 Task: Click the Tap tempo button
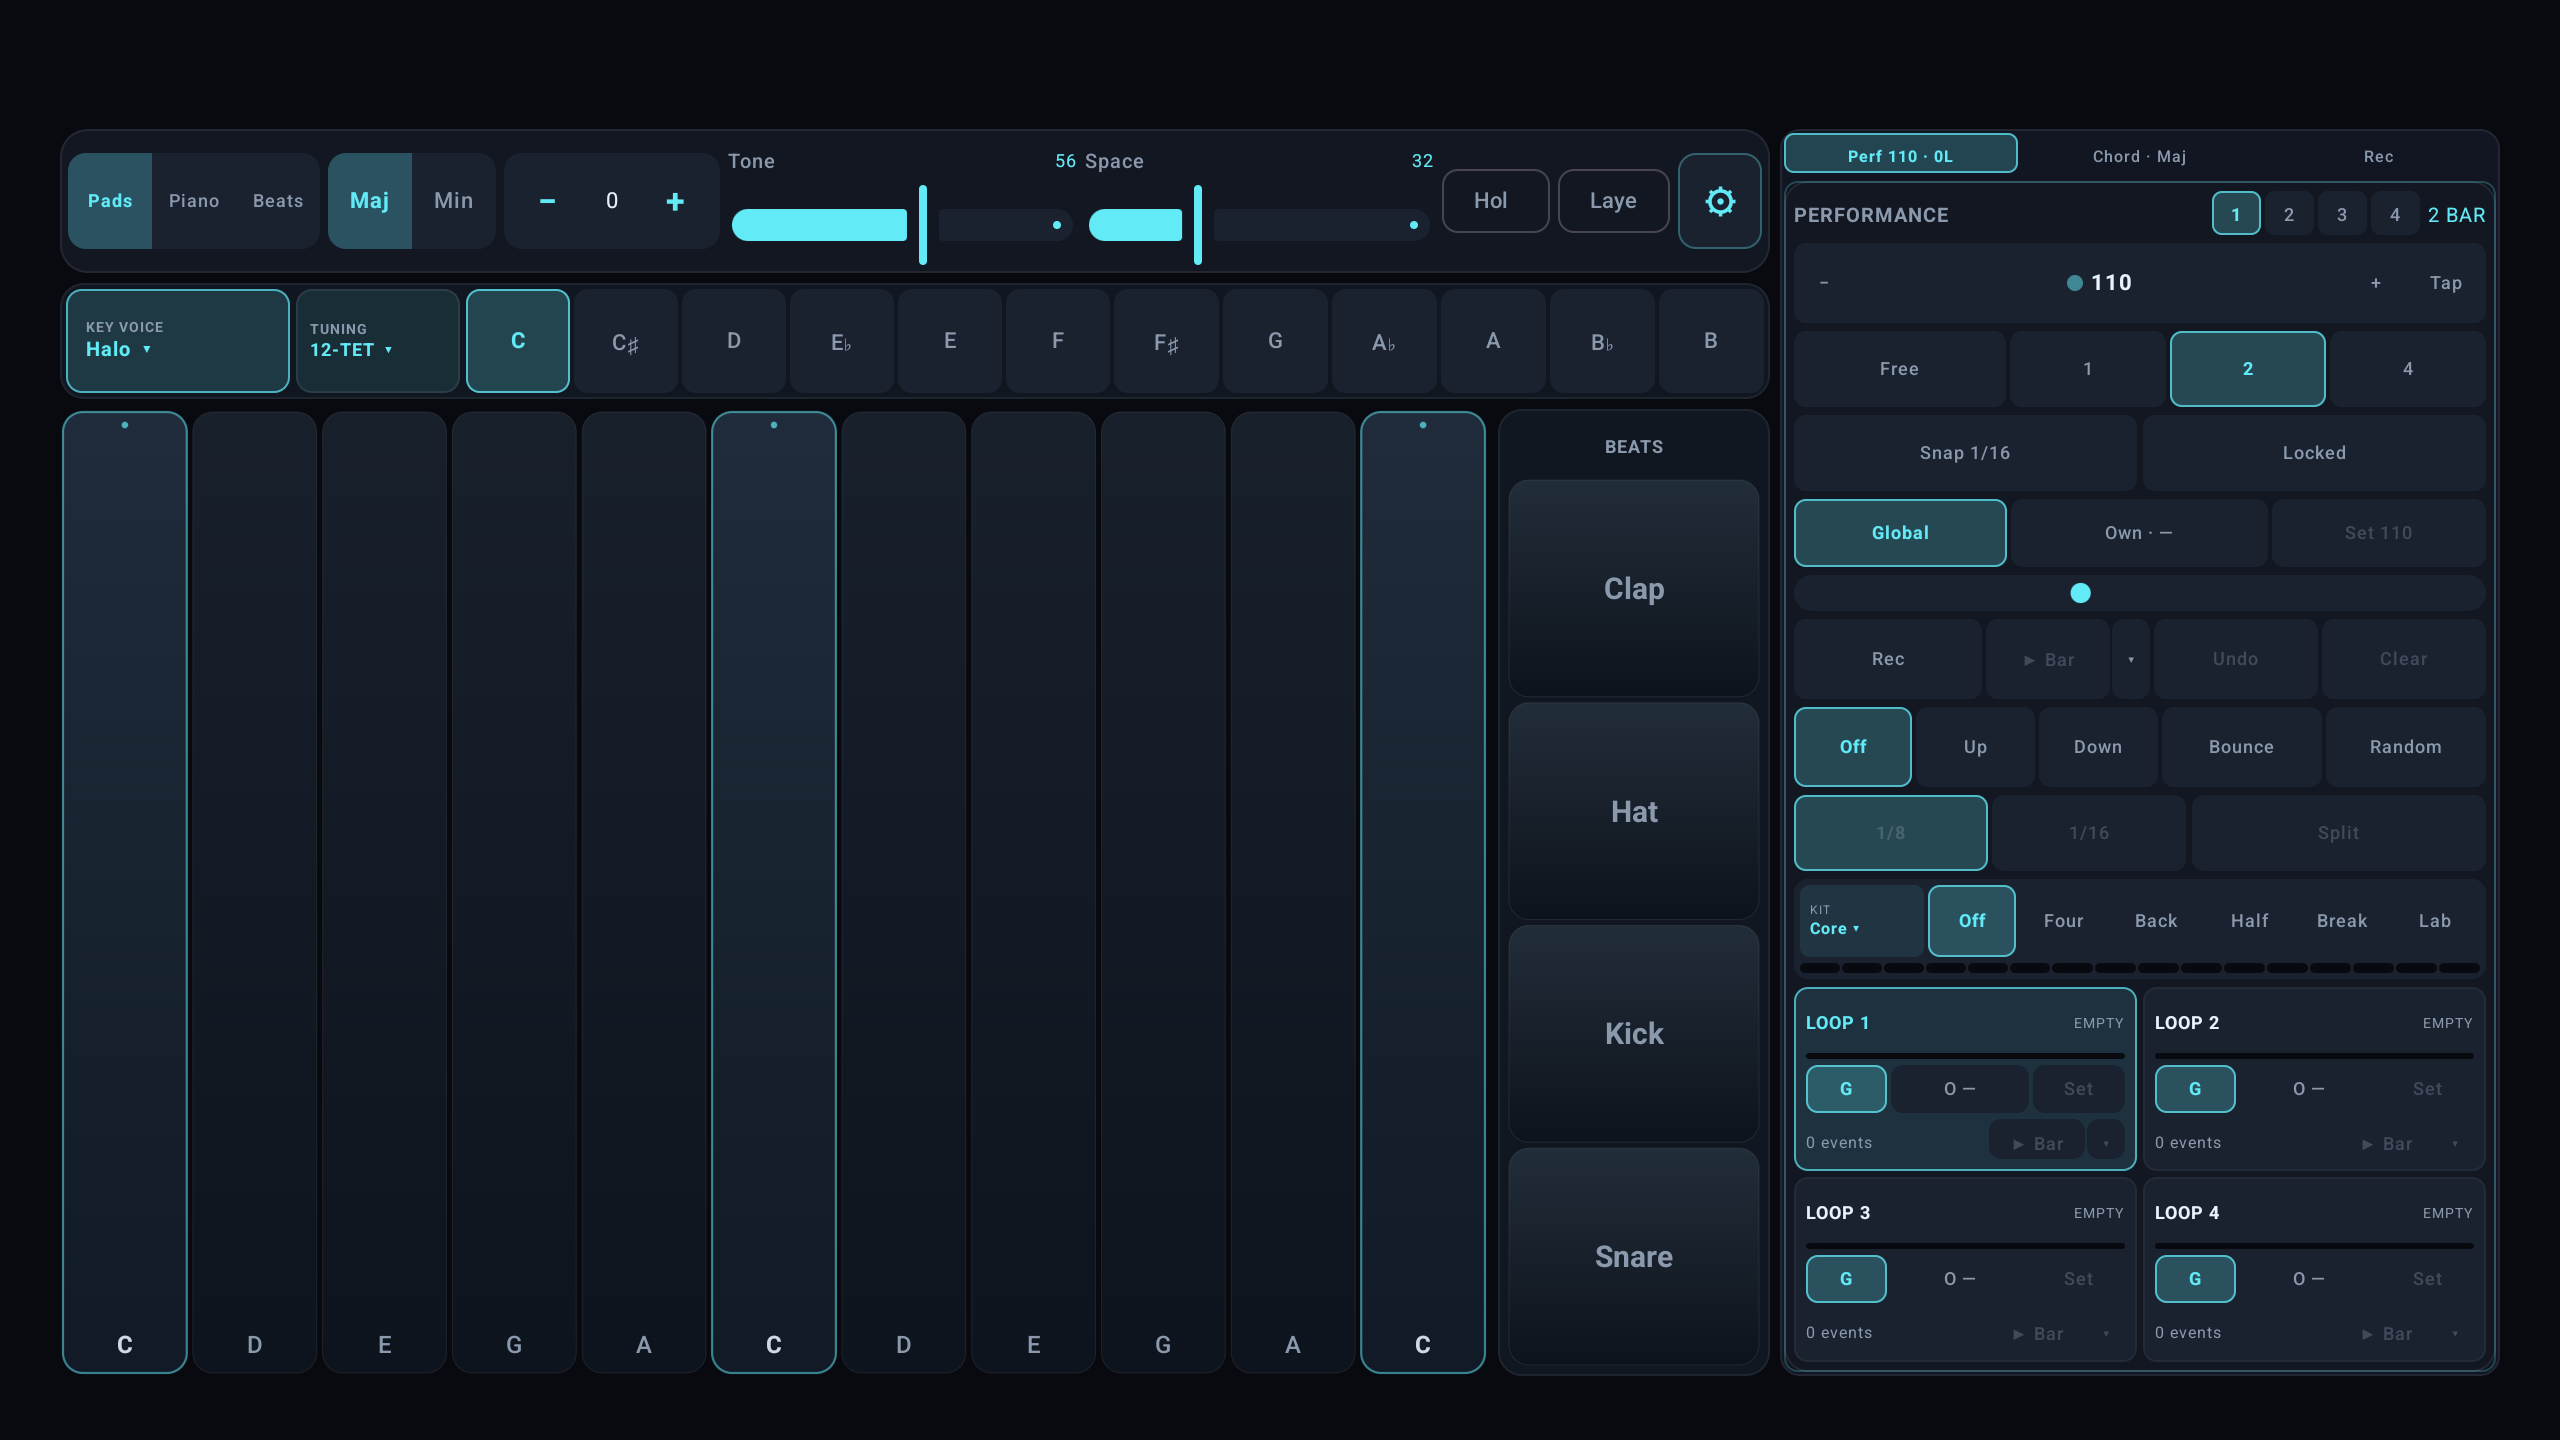coord(2445,283)
